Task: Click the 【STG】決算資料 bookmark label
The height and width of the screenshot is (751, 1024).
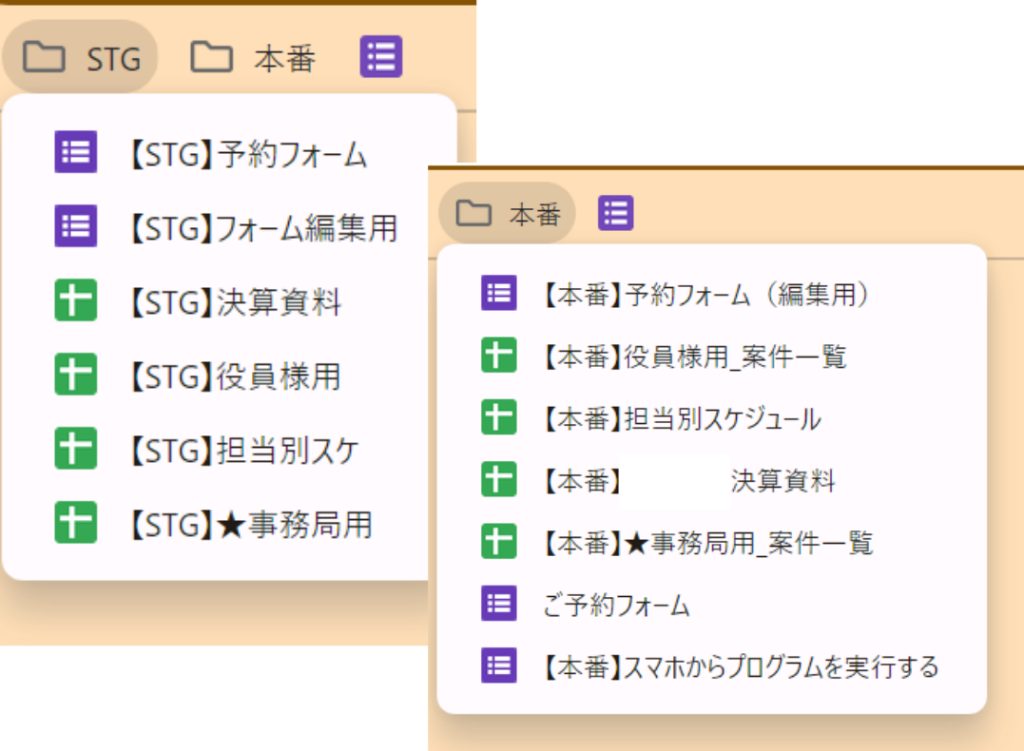Action: [234, 301]
